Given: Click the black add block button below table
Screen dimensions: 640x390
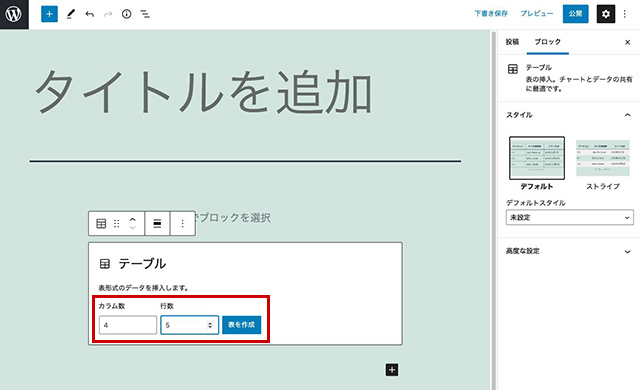Looking at the screenshot, I should point(392,370).
